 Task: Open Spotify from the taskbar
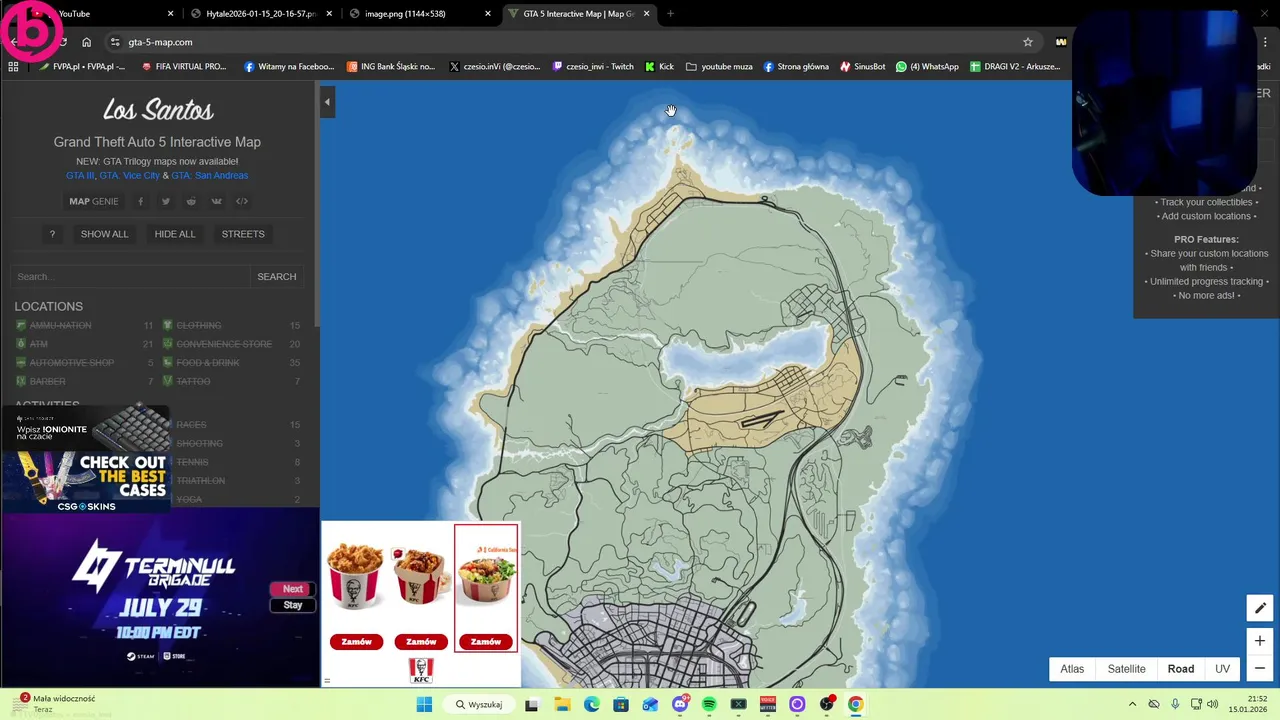pyautogui.click(x=709, y=704)
